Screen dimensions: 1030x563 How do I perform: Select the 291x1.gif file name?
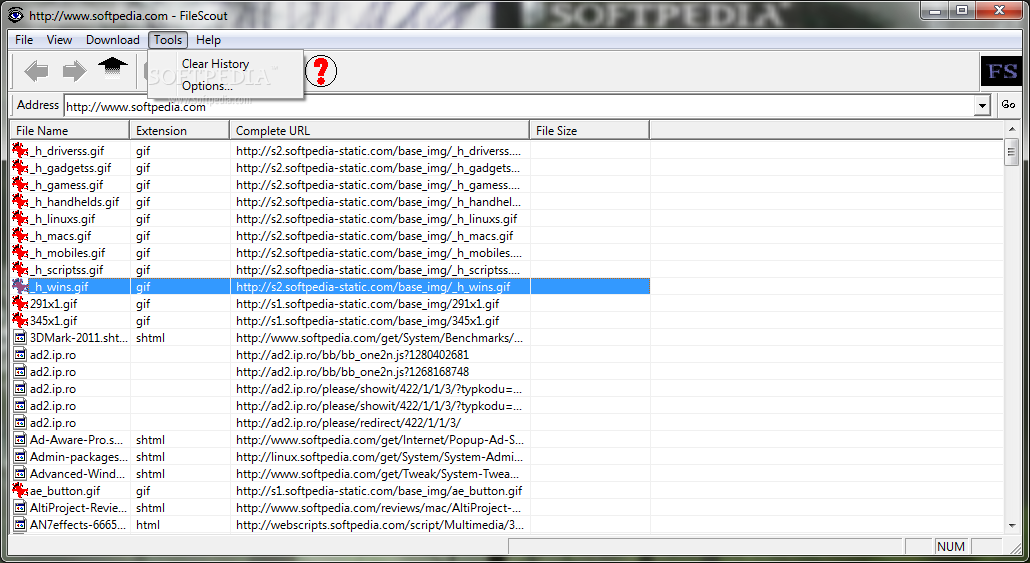click(53, 304)
